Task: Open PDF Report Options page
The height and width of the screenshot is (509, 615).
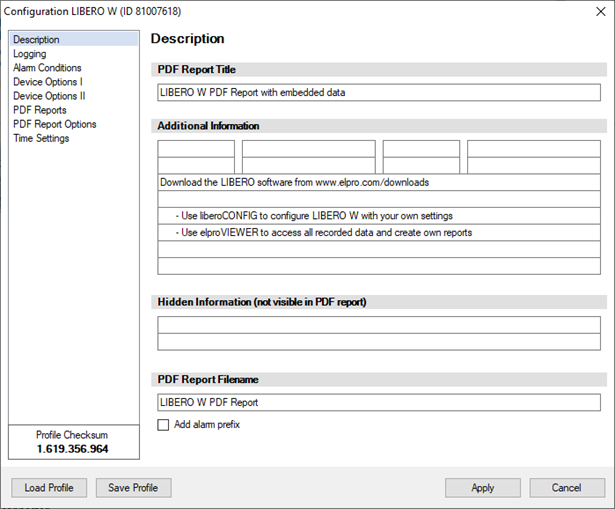Action: [x=55, y=124]
